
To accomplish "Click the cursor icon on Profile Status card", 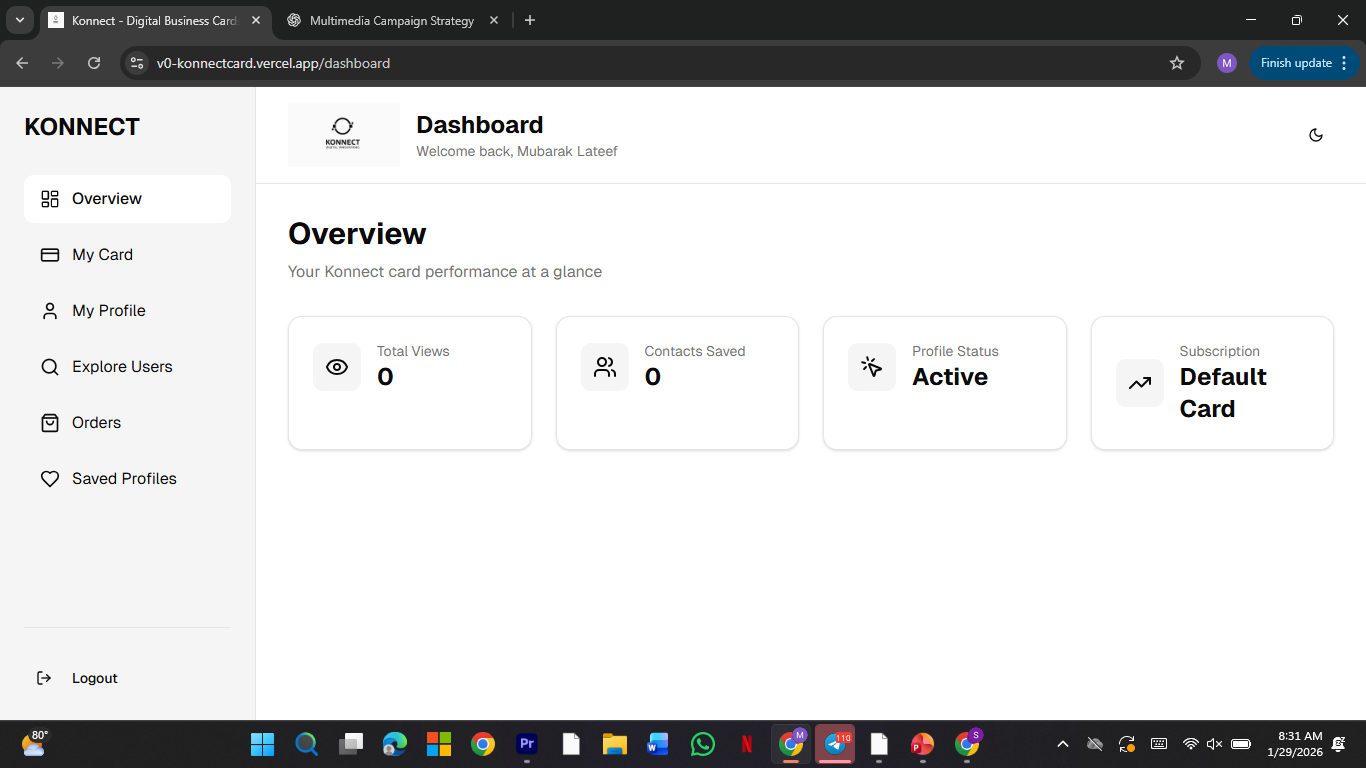I will [x=871, y=367].
